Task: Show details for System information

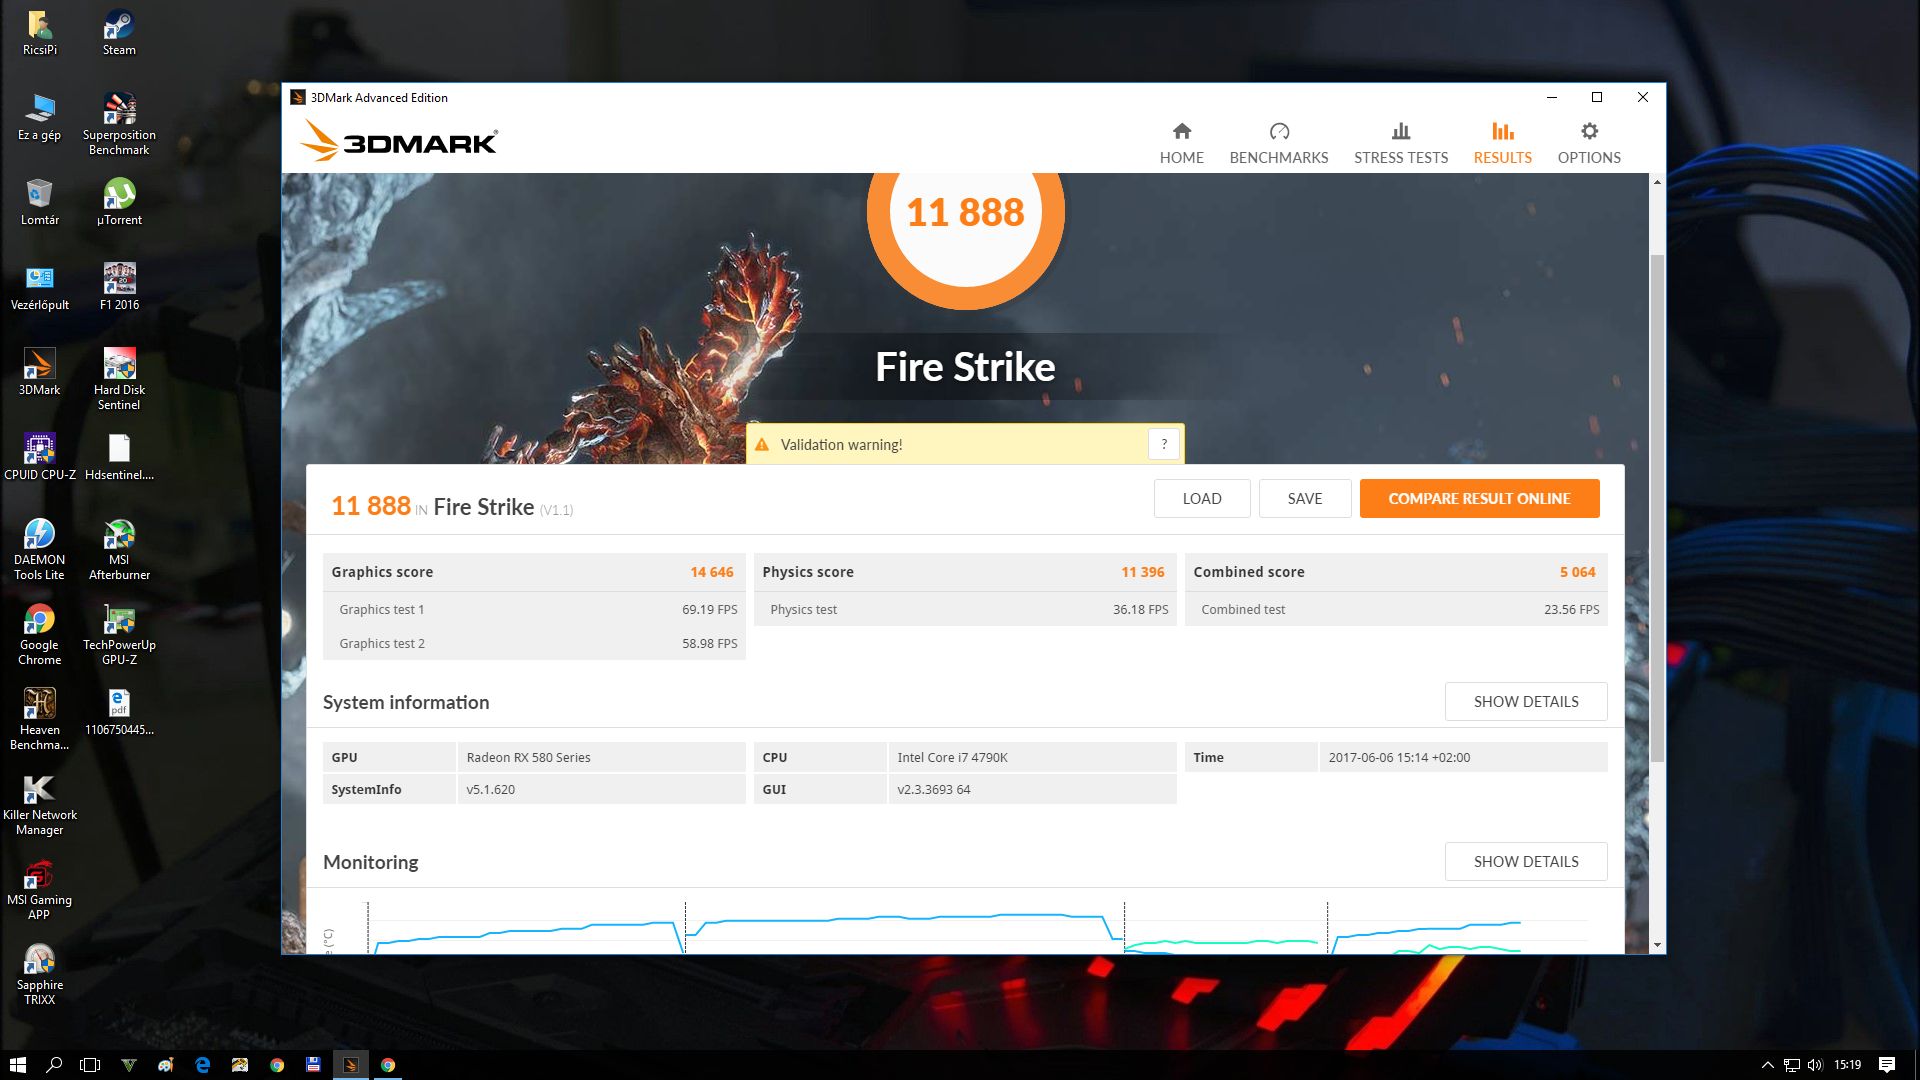Action: click(1526, 701)
